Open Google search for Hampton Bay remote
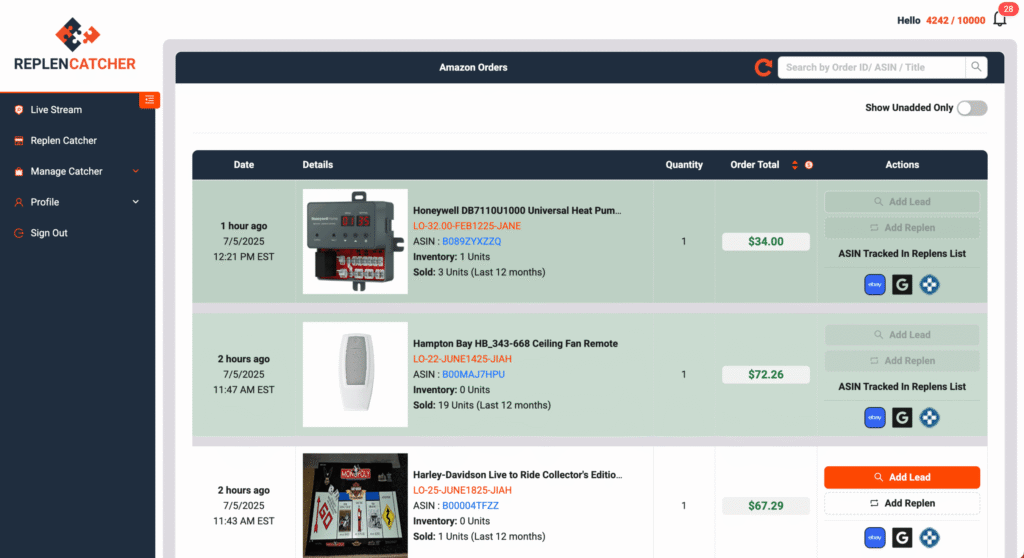The height and width of the screenshot is (558, 1024). pyautogui.click(x=902, y=418)
